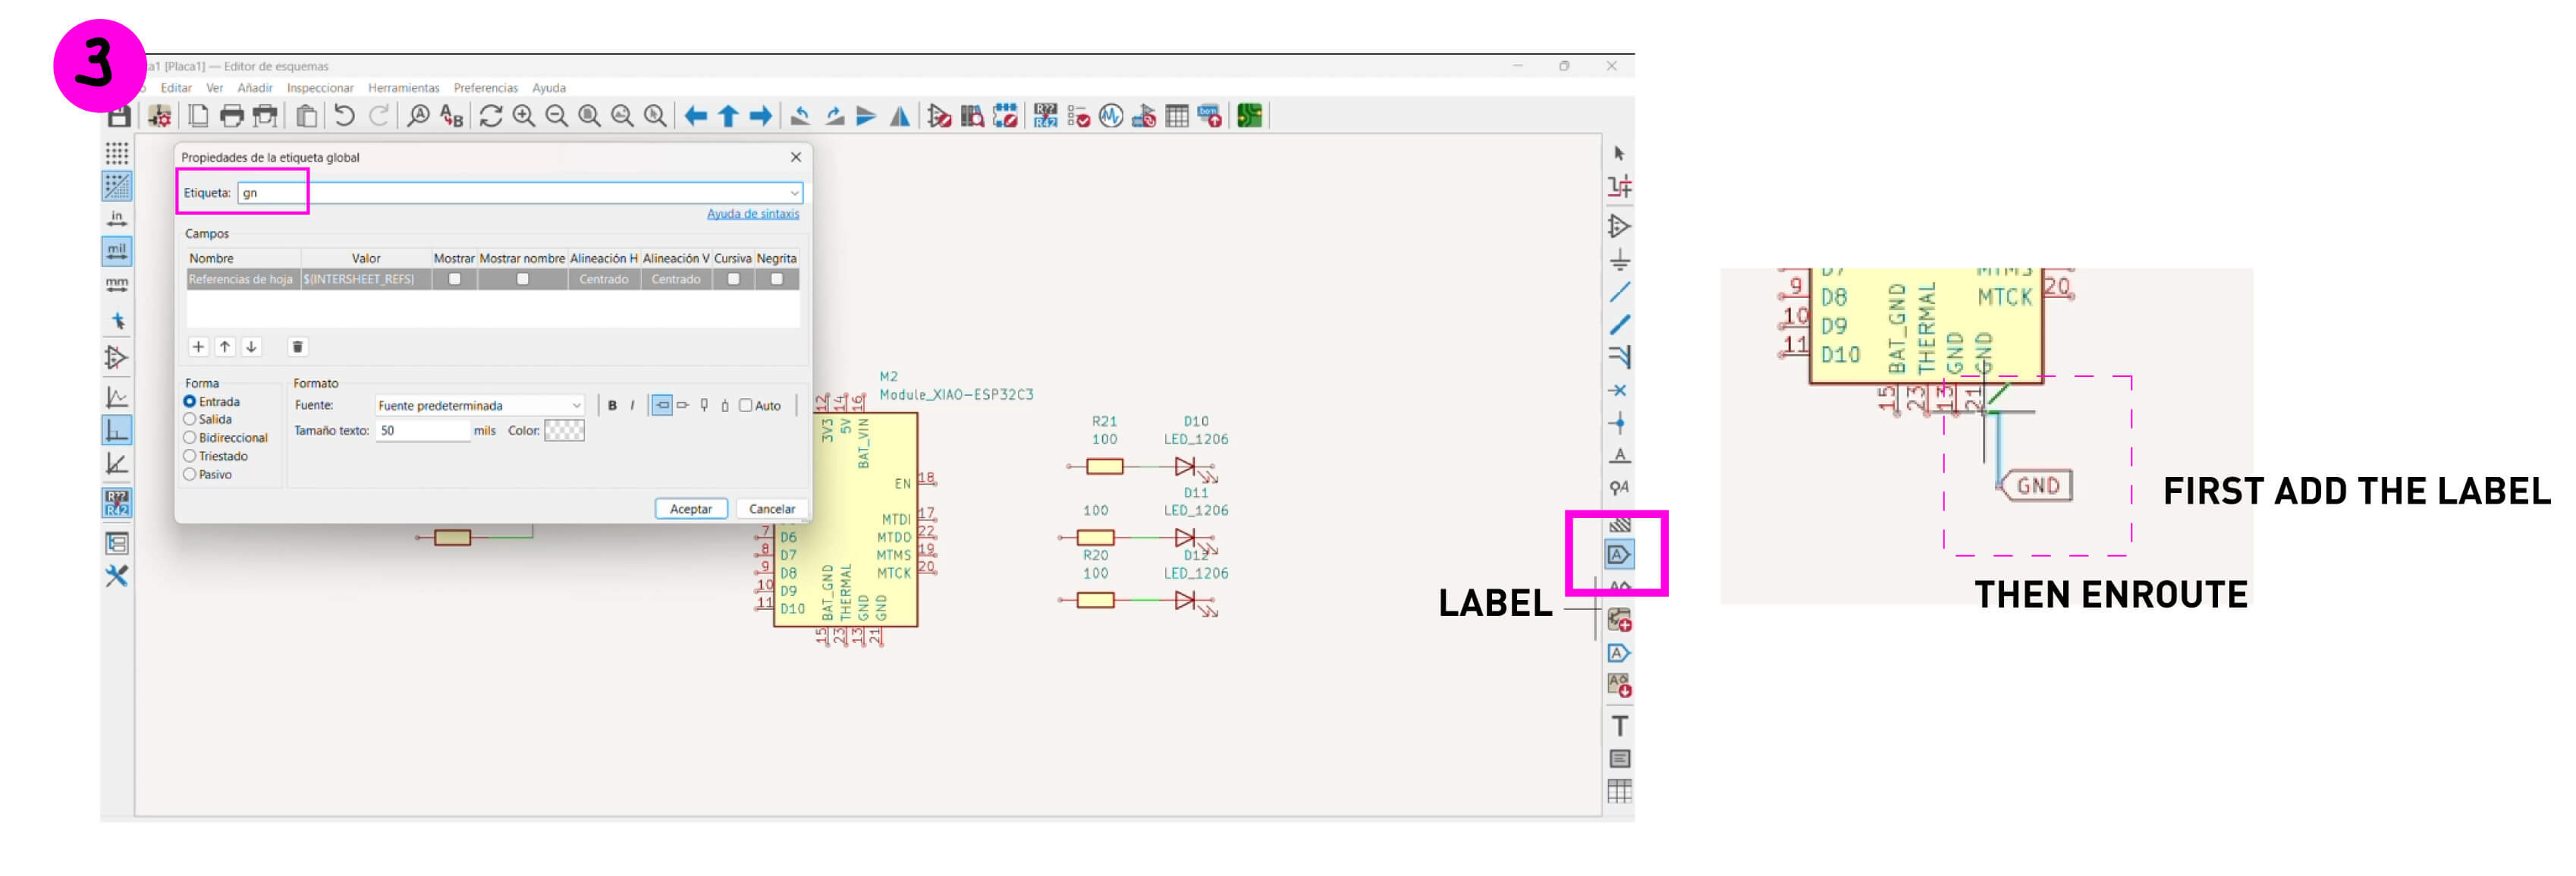Open the Preferencias menu

(486, 88)
